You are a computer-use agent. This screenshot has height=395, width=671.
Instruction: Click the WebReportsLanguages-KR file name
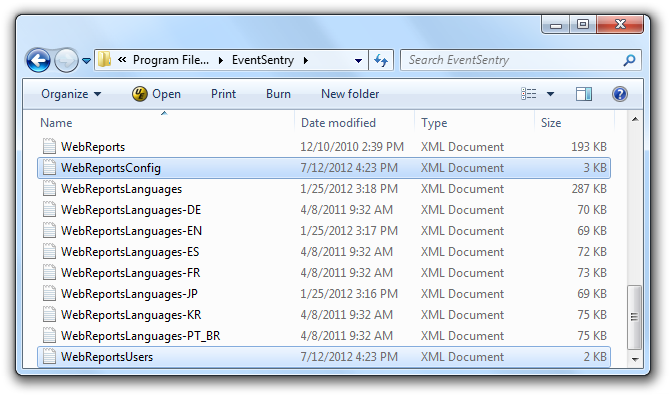tap(131, 315)
